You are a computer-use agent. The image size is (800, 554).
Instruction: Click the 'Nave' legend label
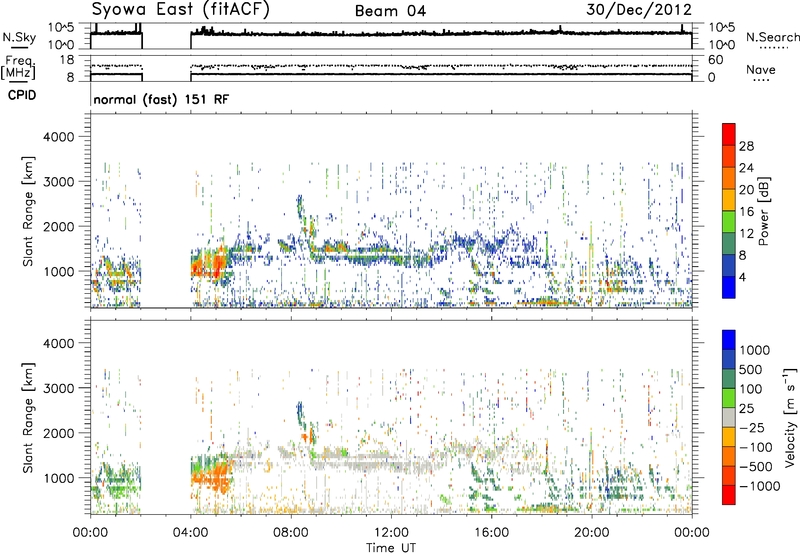[x=761, y=69]
